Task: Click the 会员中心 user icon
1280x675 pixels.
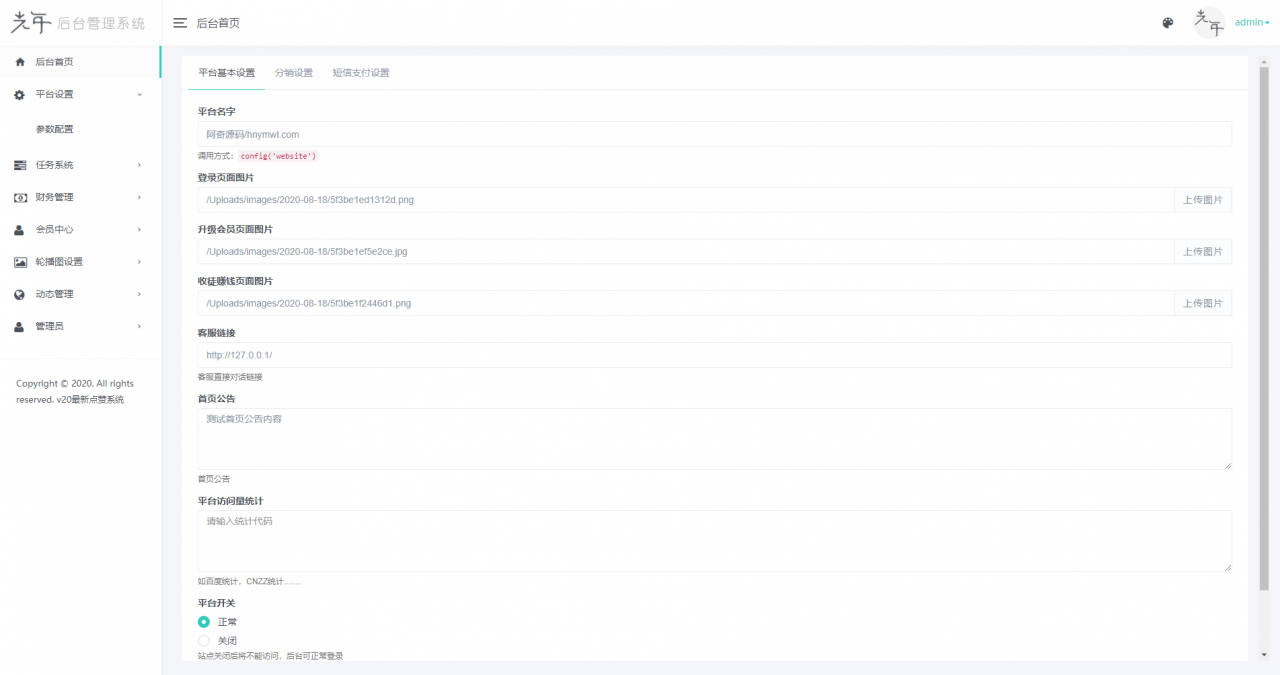Action: 20,229
